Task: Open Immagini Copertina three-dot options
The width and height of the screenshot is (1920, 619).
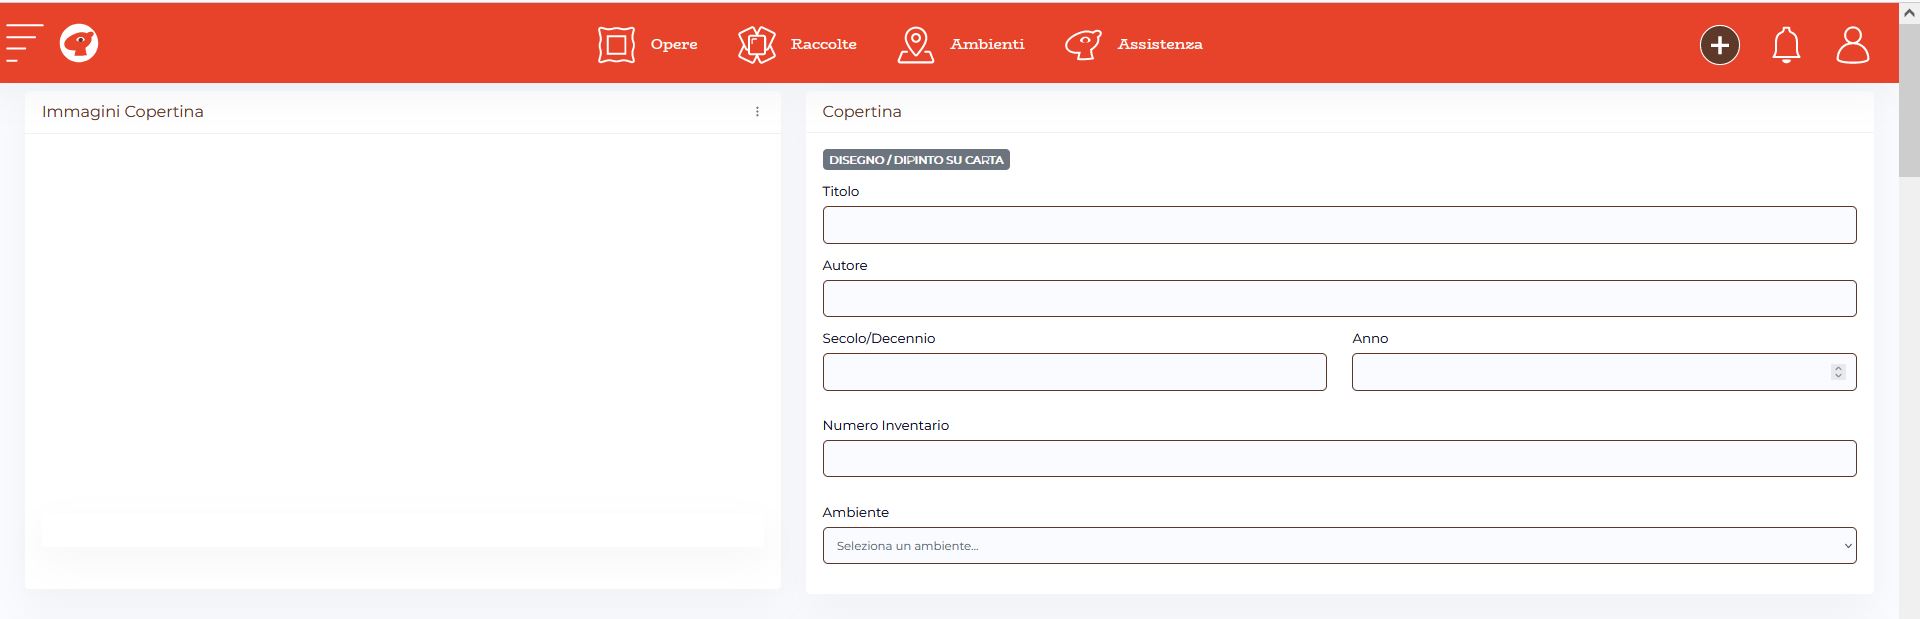Action: tap(757, 112)
